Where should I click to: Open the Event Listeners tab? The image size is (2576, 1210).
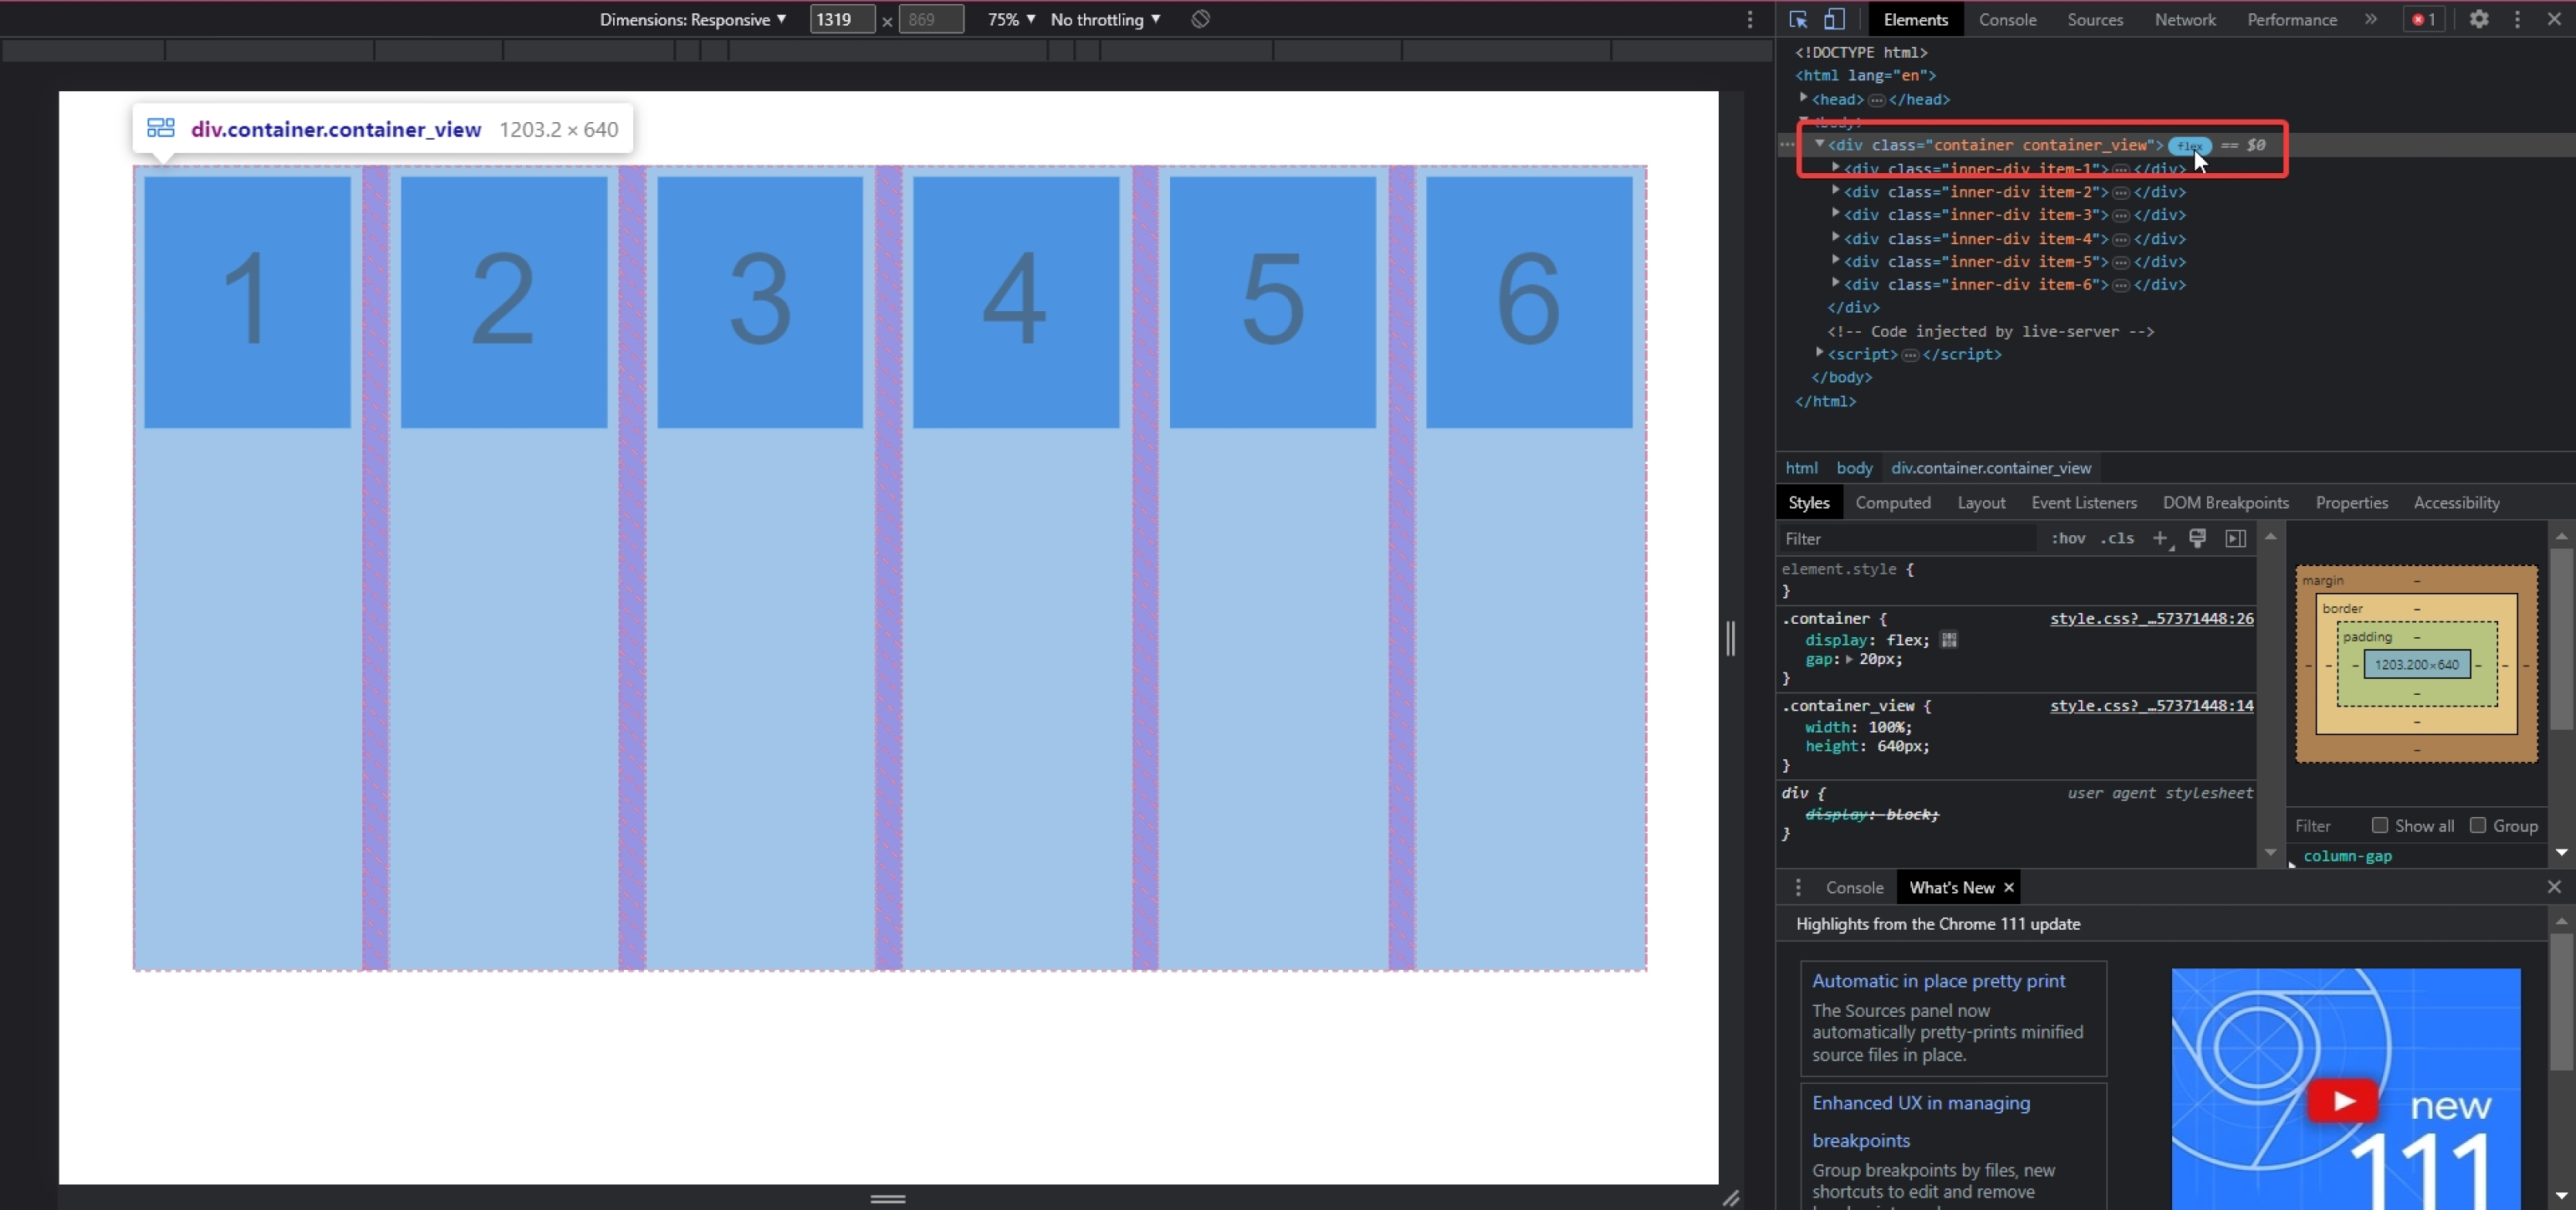[x=2084, y=502]
